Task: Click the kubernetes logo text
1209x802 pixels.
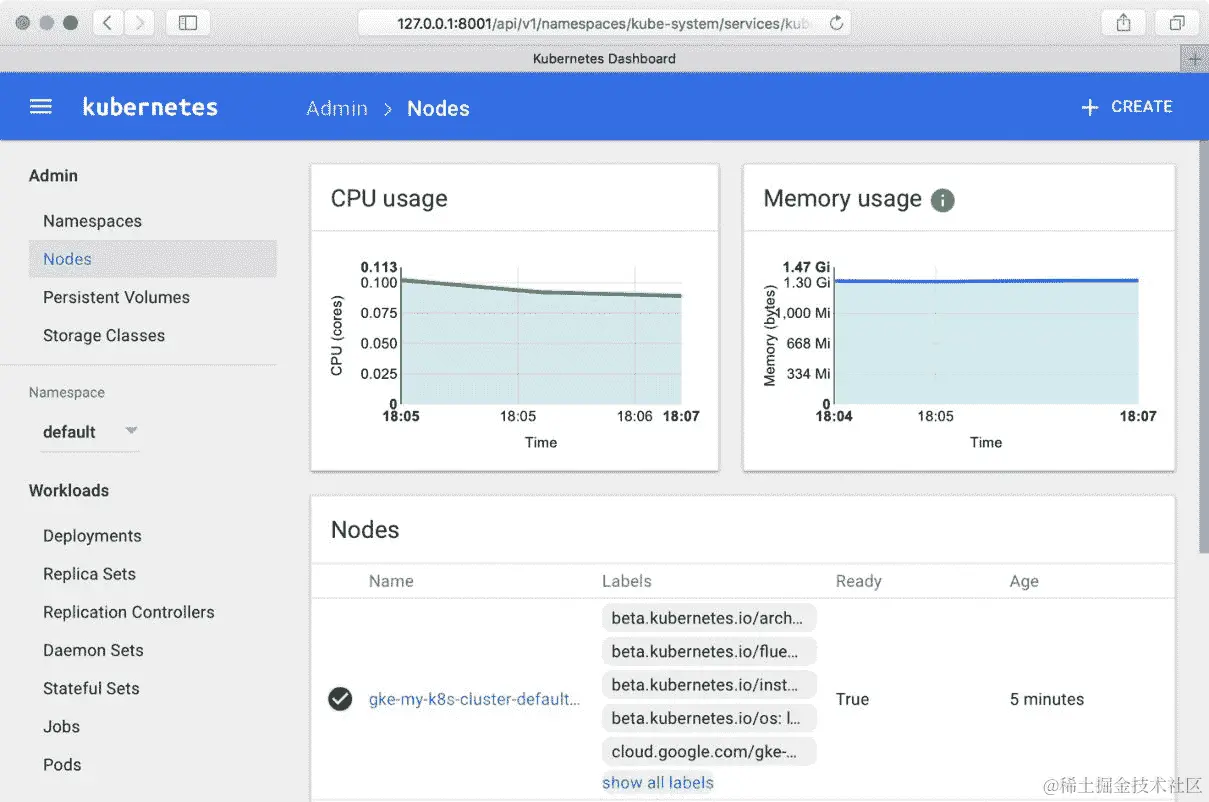Action: pos(150,107)
